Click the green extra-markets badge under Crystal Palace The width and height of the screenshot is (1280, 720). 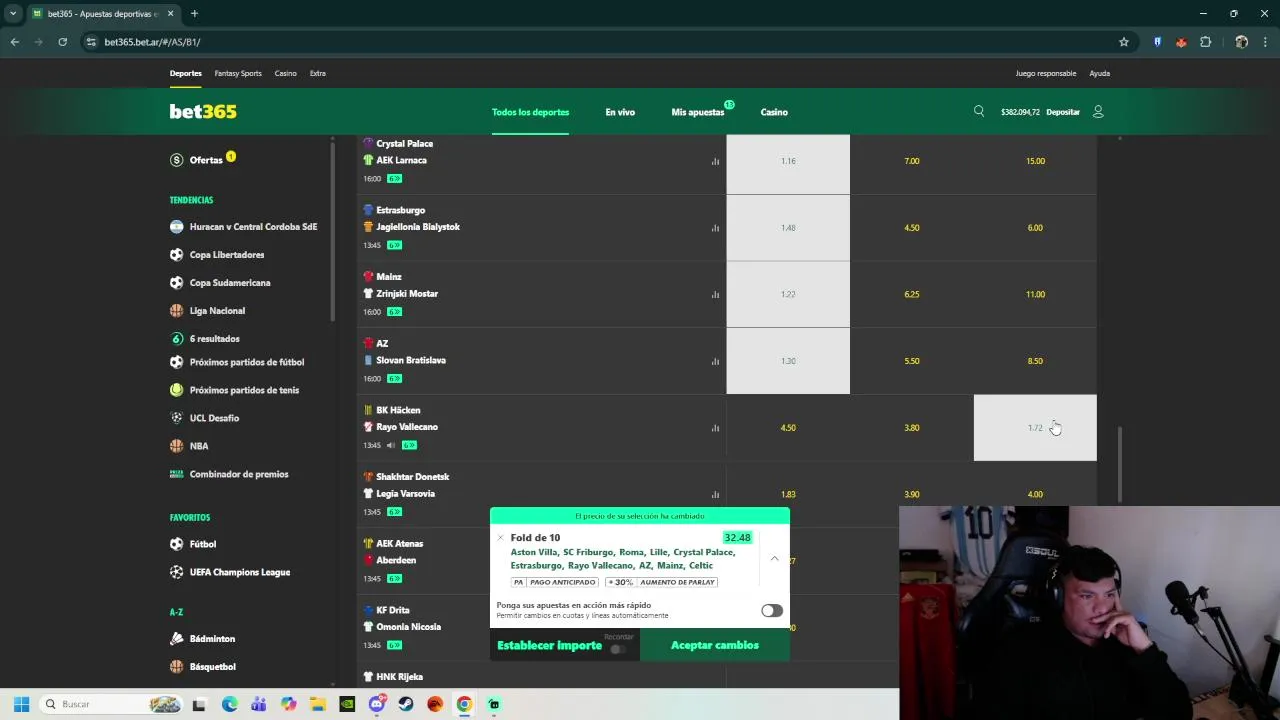394,179
